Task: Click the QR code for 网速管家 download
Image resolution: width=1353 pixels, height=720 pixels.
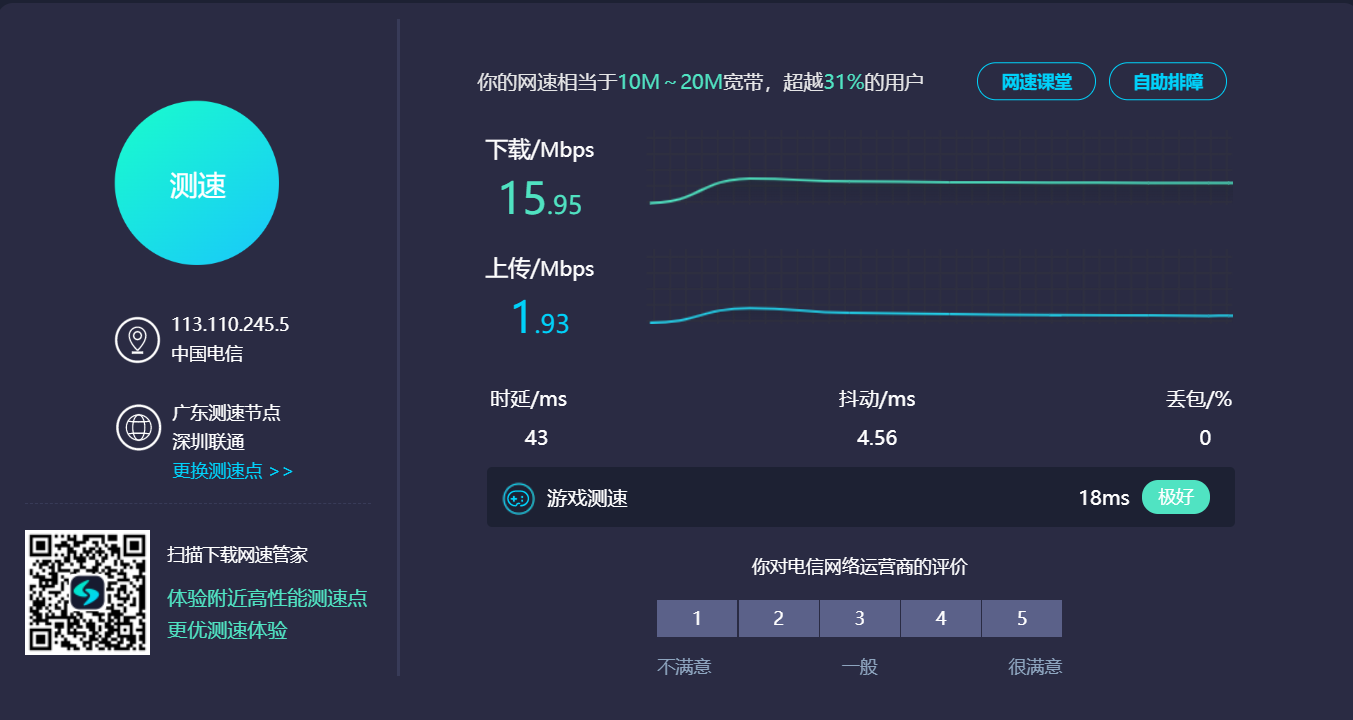Action: pyautogui.click(x=87, y=593)
